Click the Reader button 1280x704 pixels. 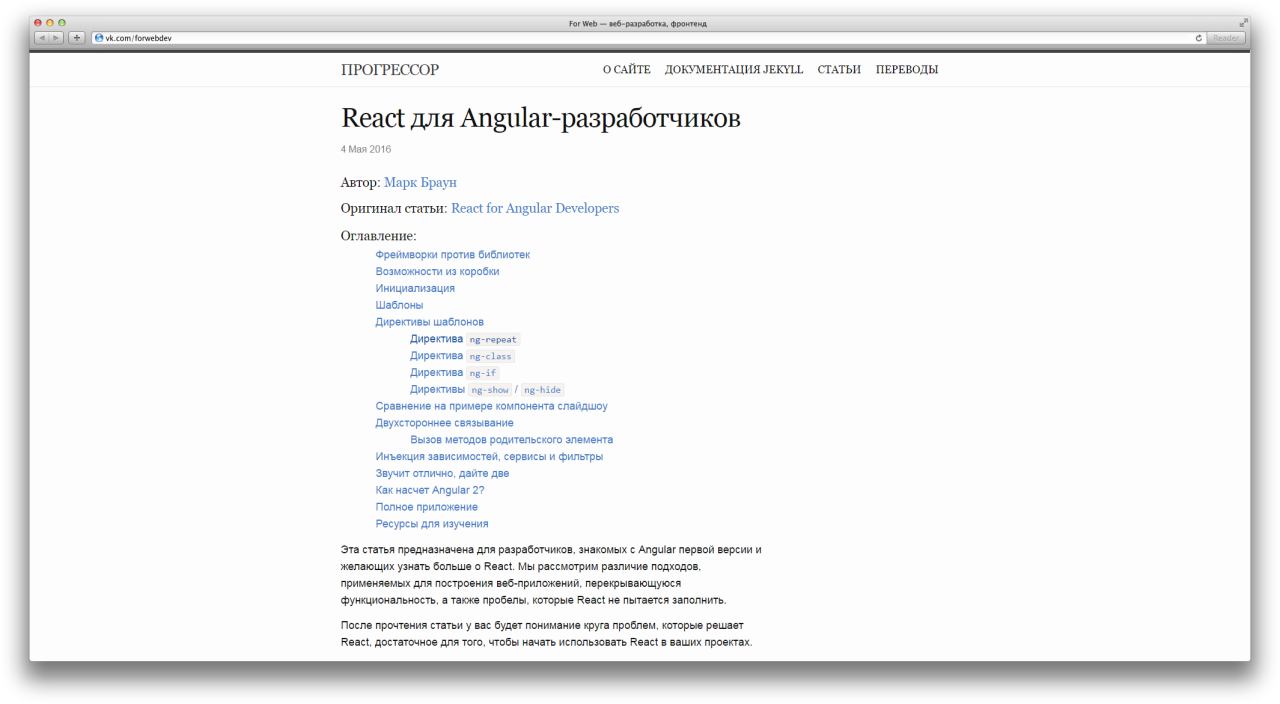tap(1226, 38)
